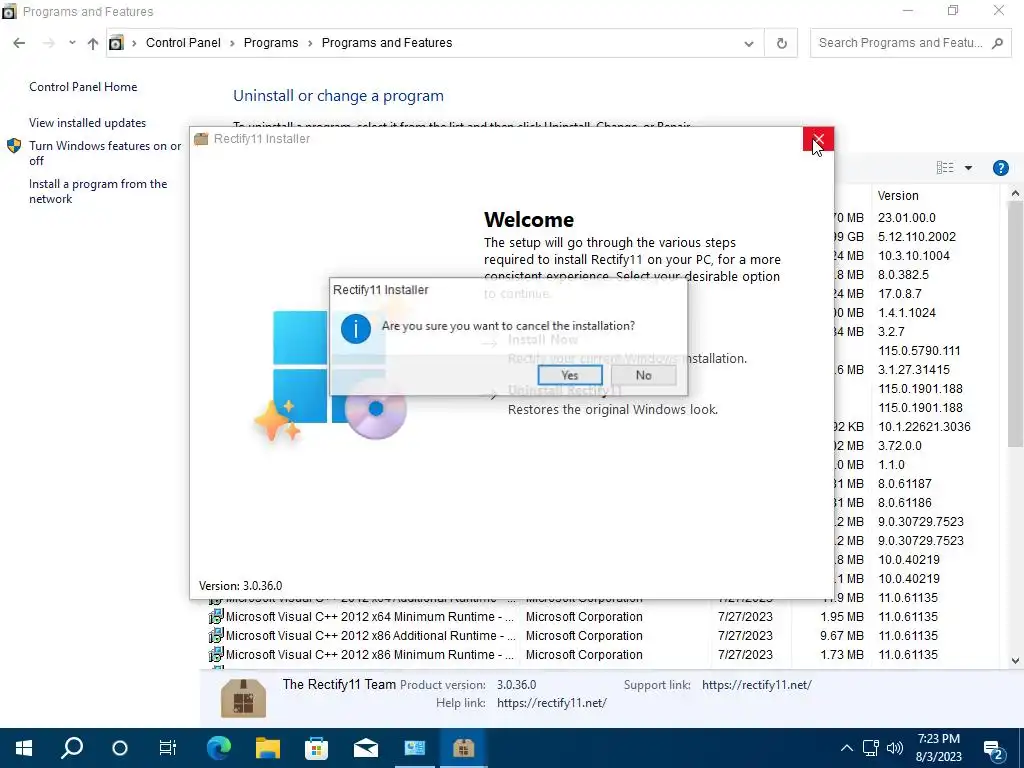Open the view options dropdown arrow
The image size is (1024, 768).
(968, 168)
